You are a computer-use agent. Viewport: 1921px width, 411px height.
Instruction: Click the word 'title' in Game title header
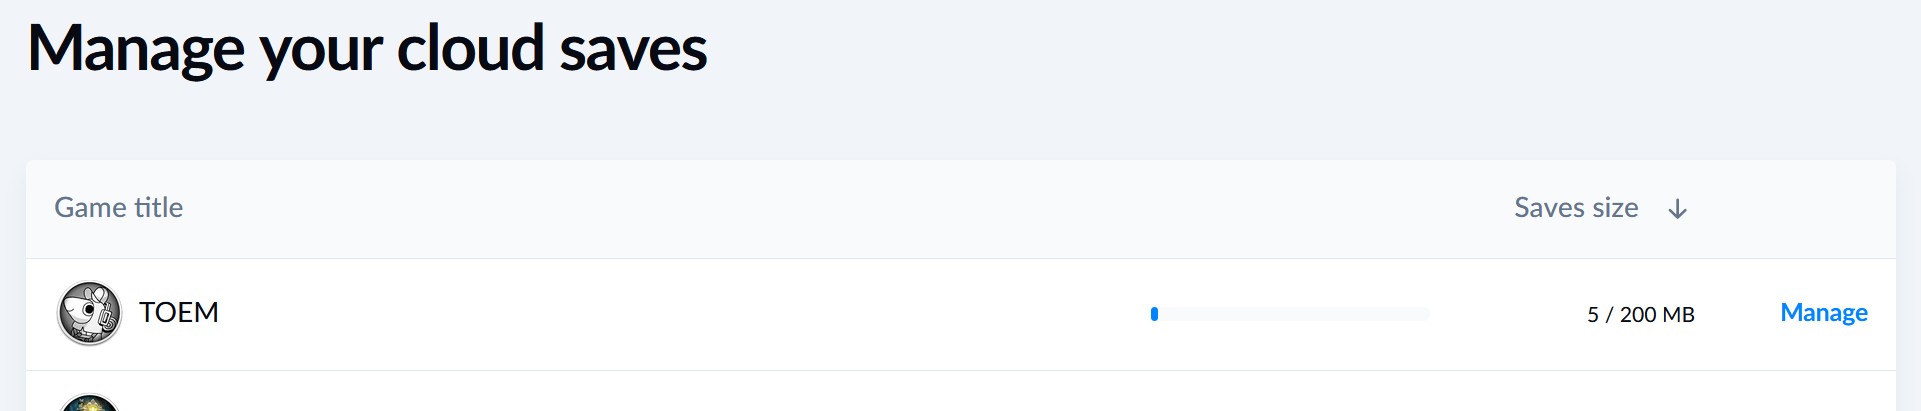click(159, 208)
